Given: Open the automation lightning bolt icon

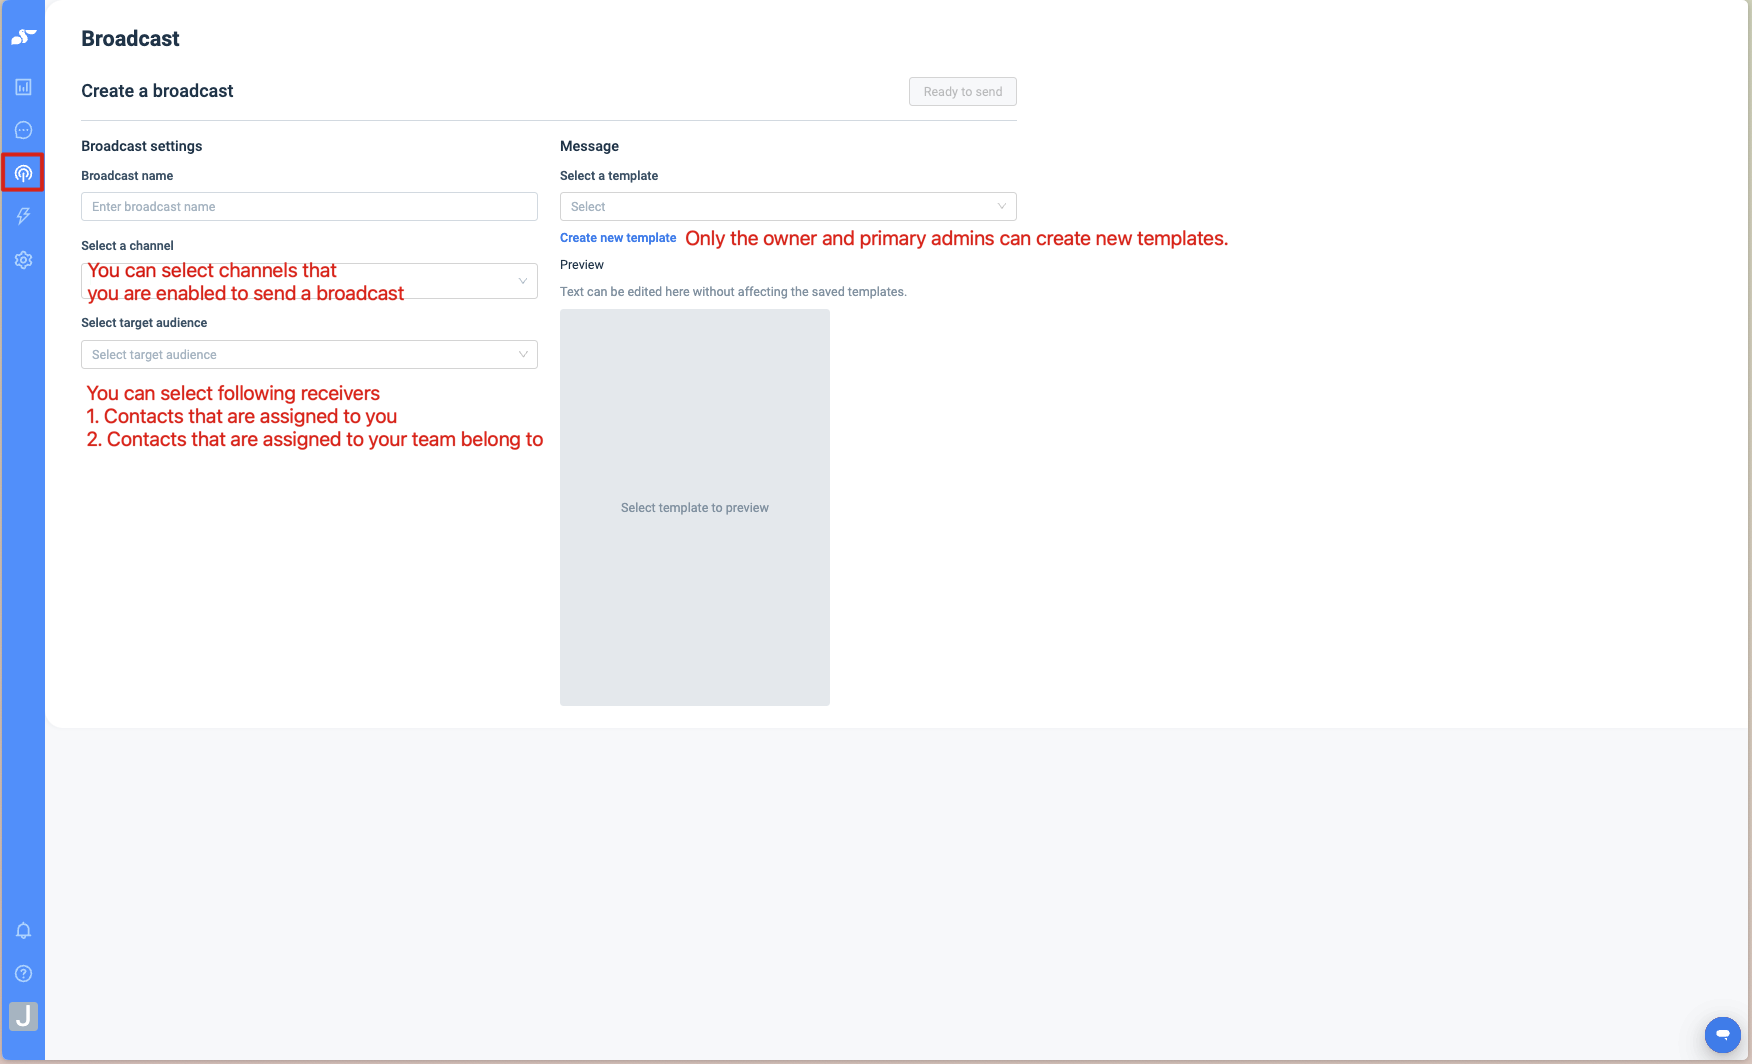Looking at the screenshot, I should pyautogui.click(x=24, y=216).
